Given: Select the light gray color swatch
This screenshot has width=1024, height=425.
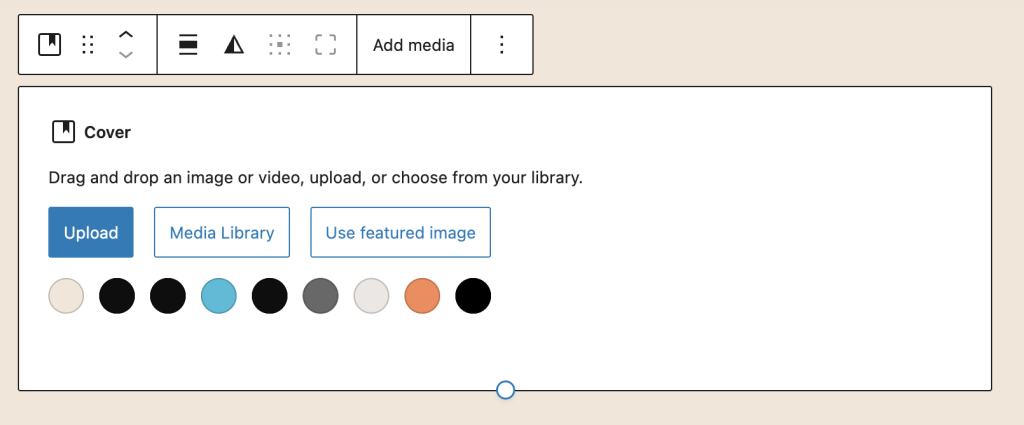Looking at the screenshot, I should coord(372,296).
